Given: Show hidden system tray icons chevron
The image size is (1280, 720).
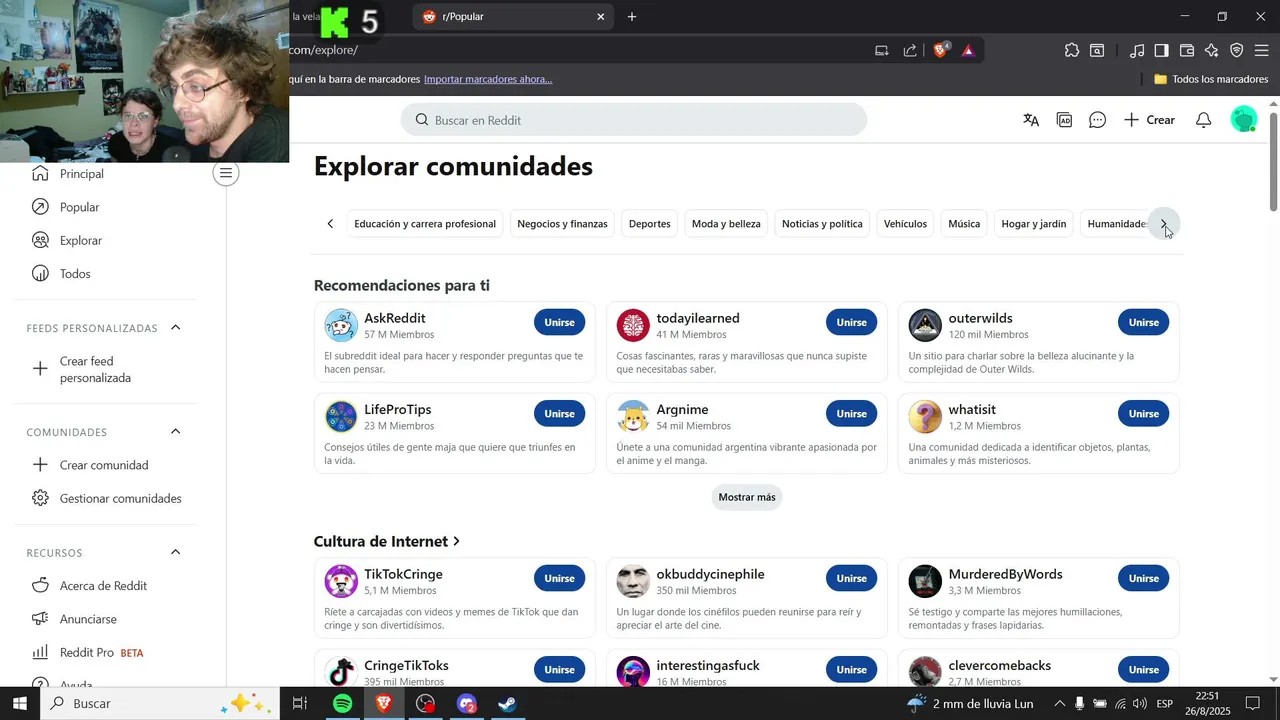Looking at the screenshot, I should point(1059,704).
